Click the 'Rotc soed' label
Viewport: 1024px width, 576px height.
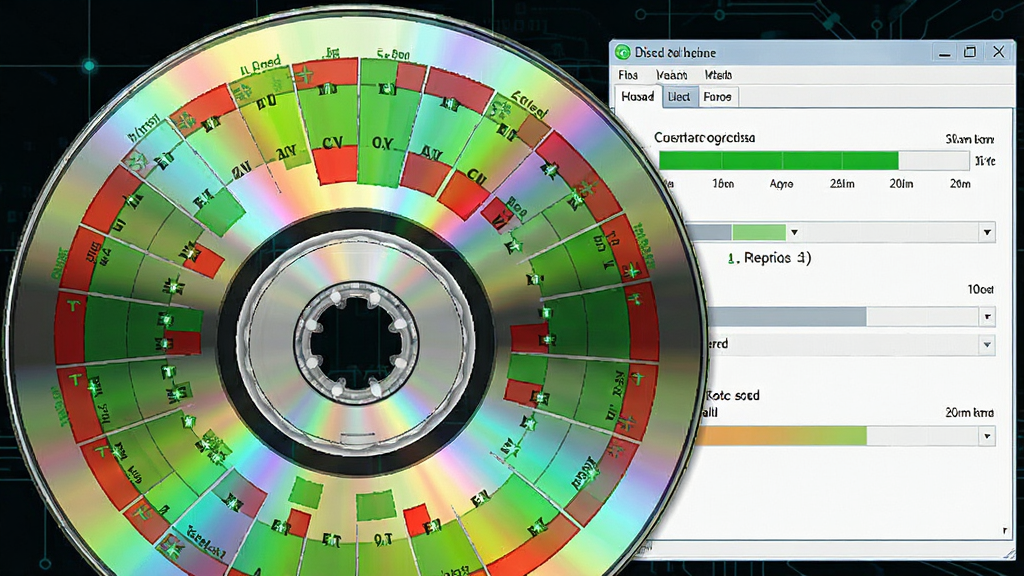point(733,395)
